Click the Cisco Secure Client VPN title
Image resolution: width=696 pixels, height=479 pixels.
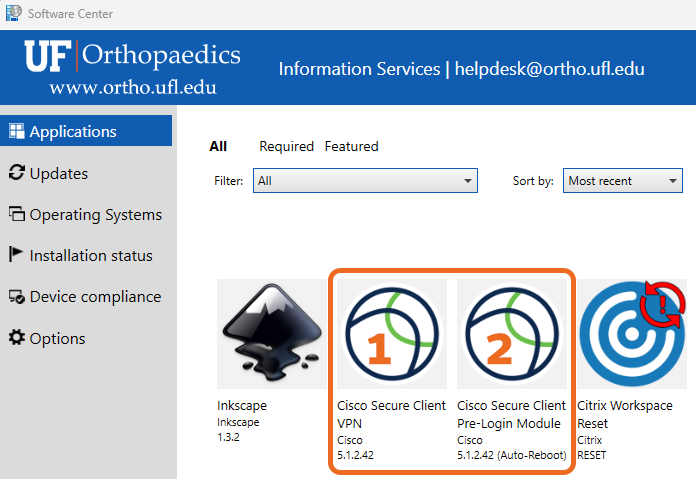(391, 415)
